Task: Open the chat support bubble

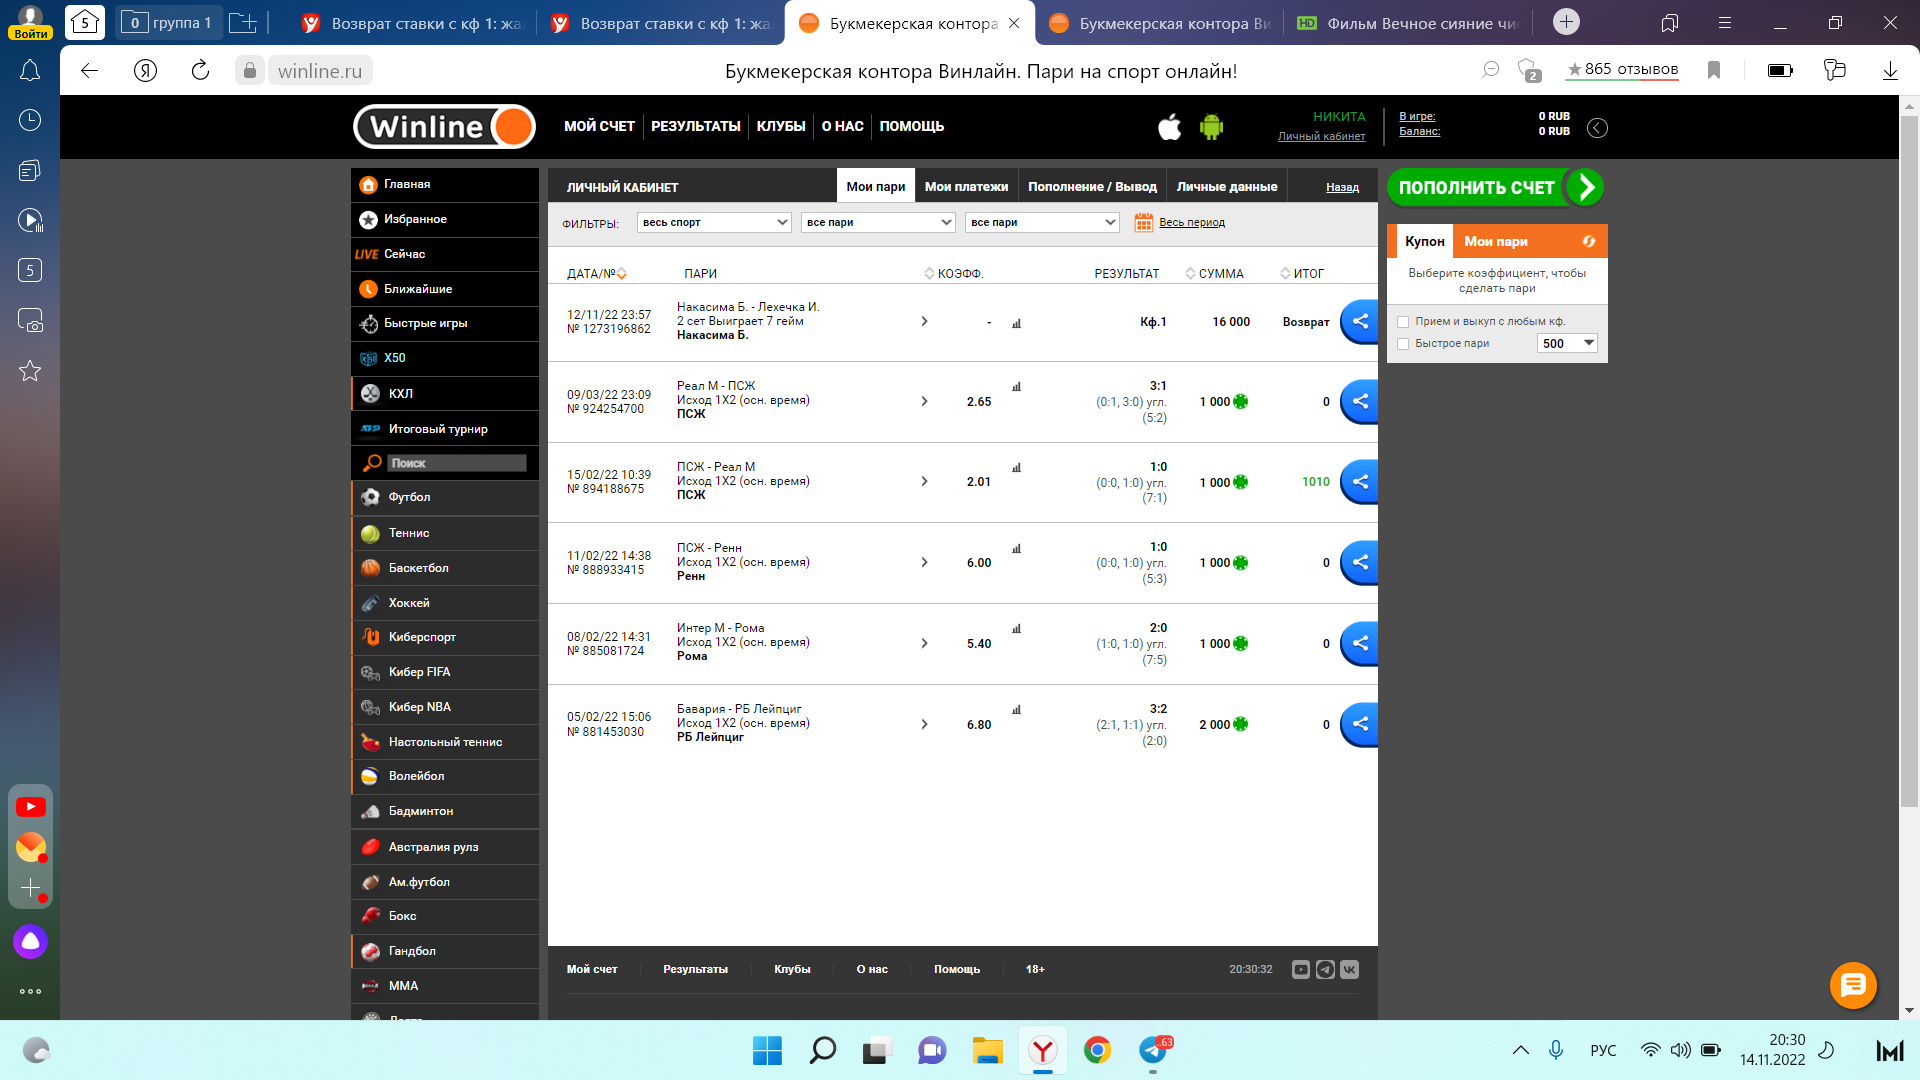Action: coord(1852,985)
